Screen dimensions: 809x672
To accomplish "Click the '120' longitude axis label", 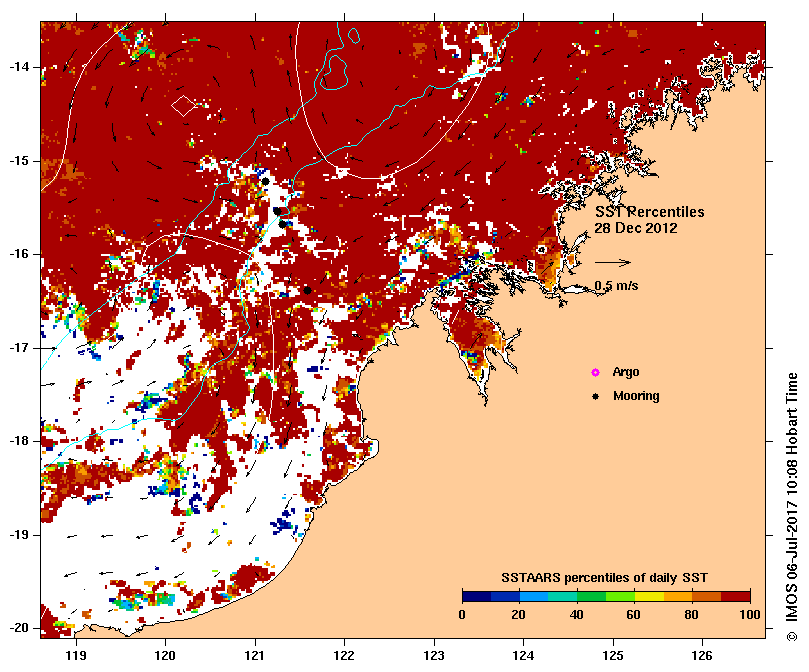I will pyautogui.click(x=165, y=655).
